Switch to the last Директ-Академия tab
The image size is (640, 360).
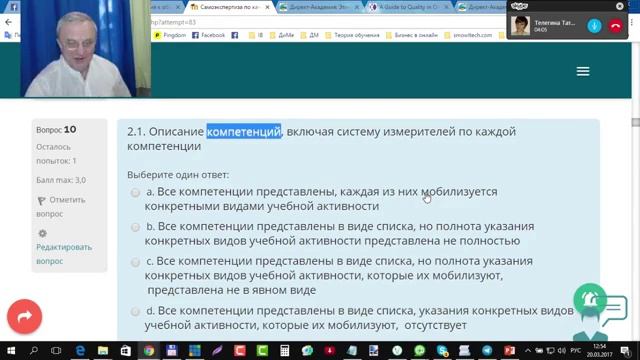pos(483,7)
